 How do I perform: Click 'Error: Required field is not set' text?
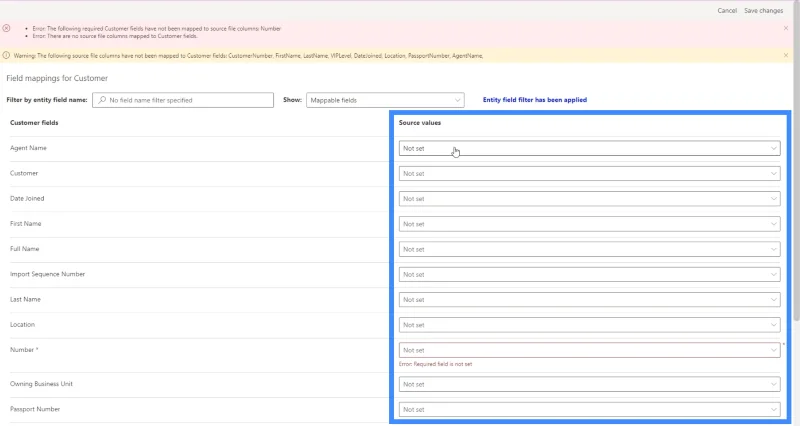pos(435,364)
